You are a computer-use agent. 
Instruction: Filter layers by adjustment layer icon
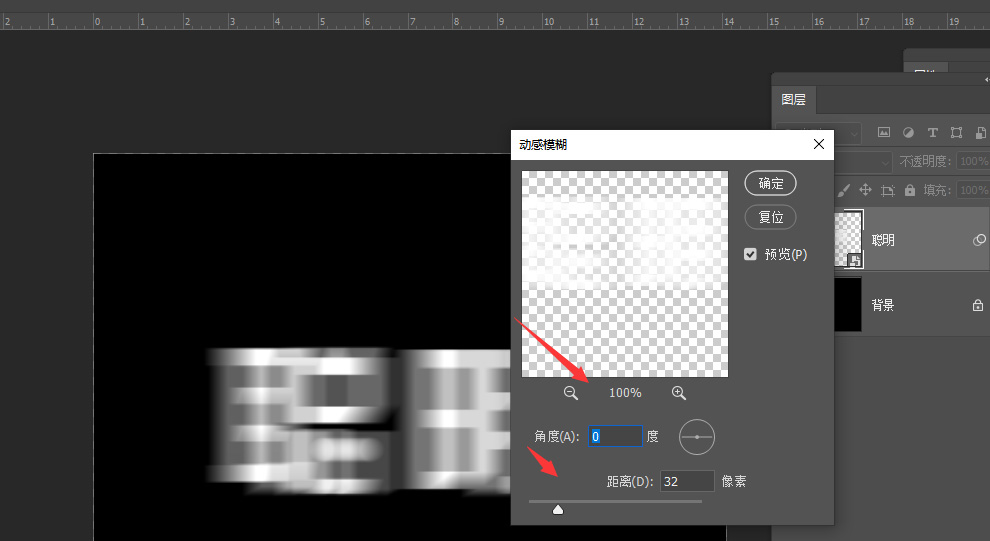(908, 133)
